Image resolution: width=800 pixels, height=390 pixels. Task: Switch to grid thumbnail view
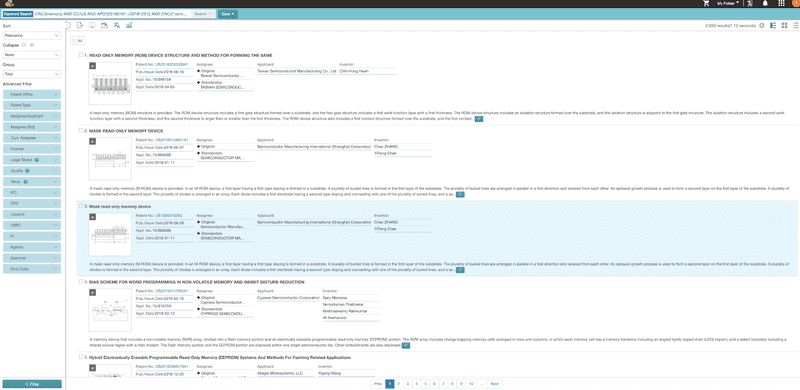[785, 25]
